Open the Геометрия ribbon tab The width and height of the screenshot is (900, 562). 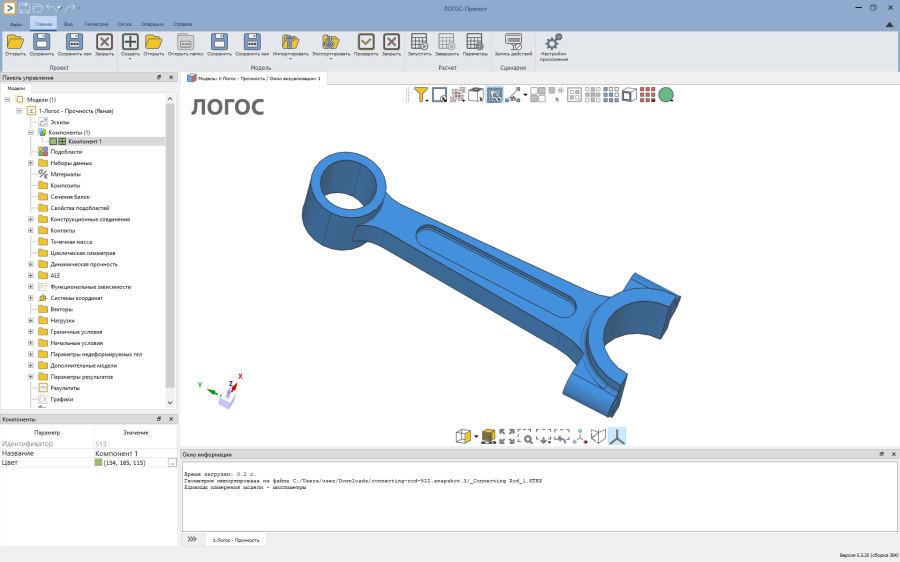coord(96,24)
